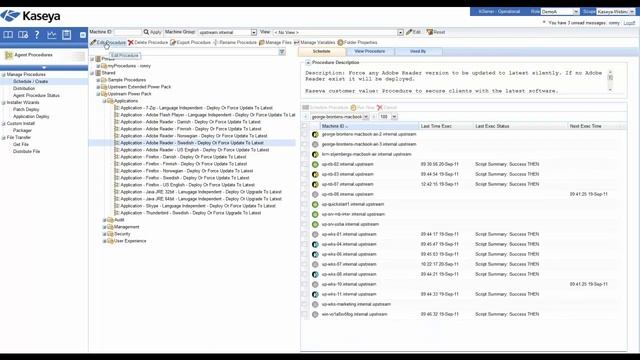Collapse the Procedure Description section

(x=308, y=63)
